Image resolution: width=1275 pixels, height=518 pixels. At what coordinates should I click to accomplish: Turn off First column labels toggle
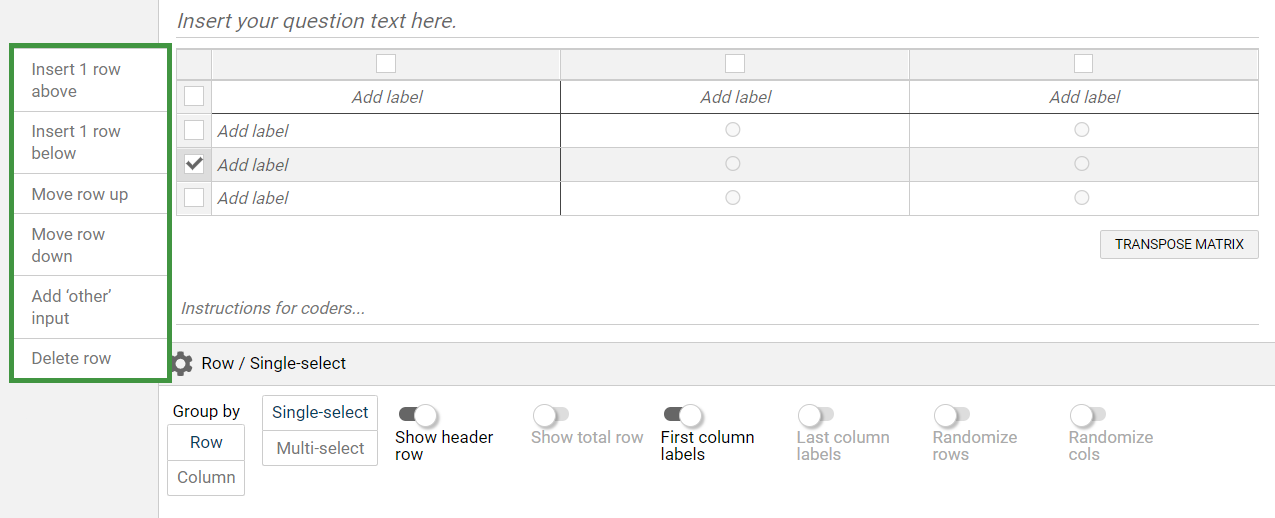tap(682, 415)
